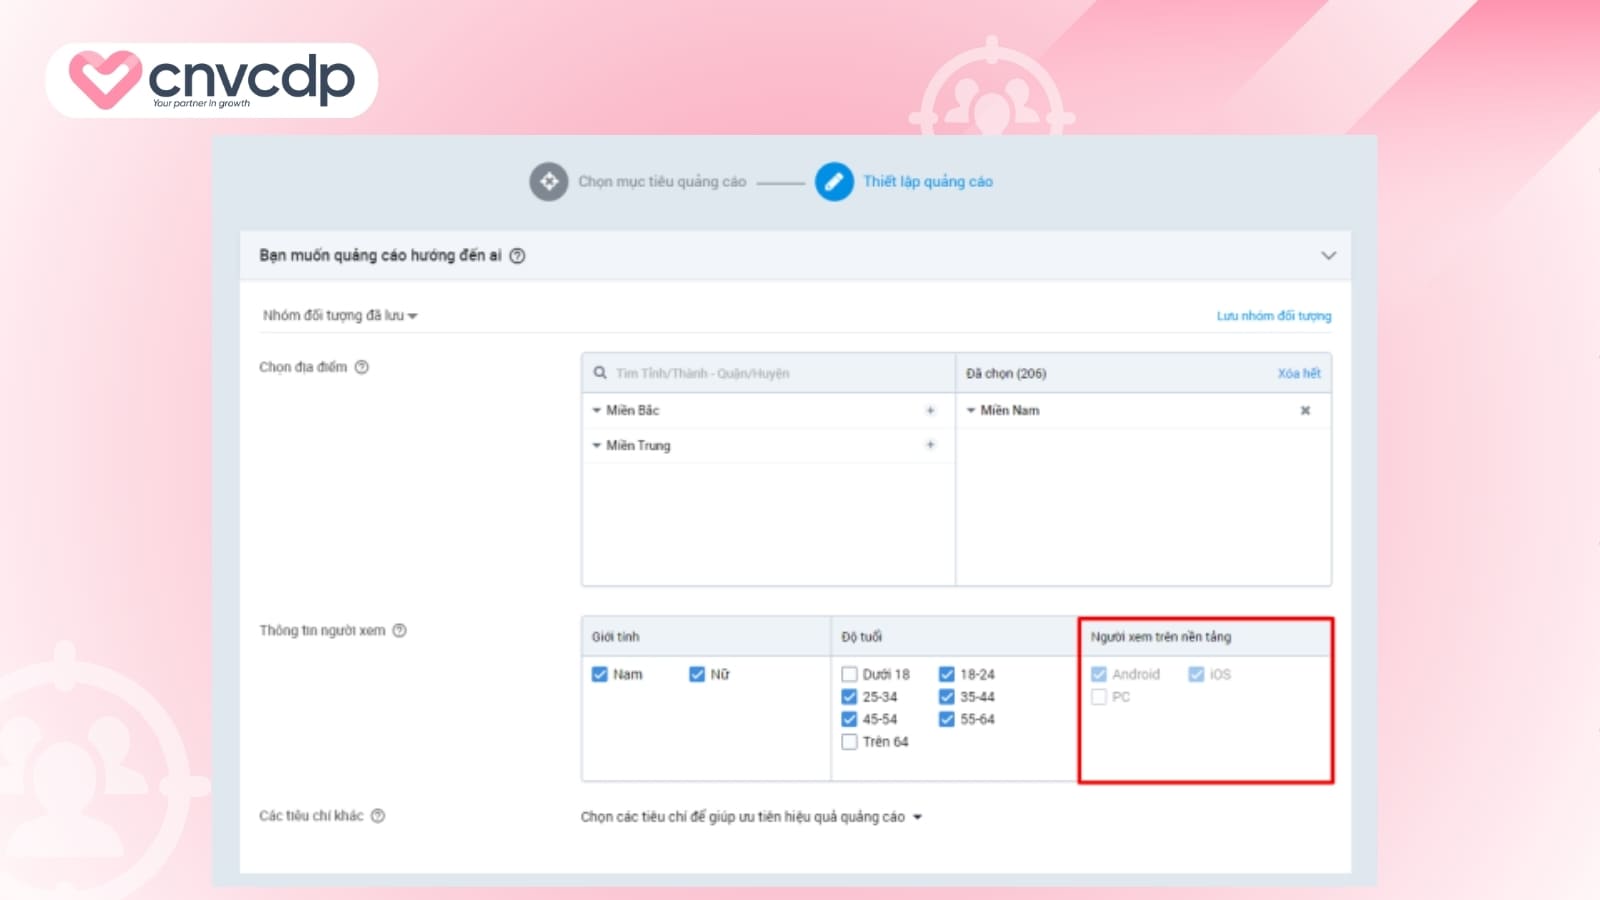Click Xóa hết to clear selected locations
Screen dimensions: 1600x900
pyautogui.click(x=1298, y=373)
